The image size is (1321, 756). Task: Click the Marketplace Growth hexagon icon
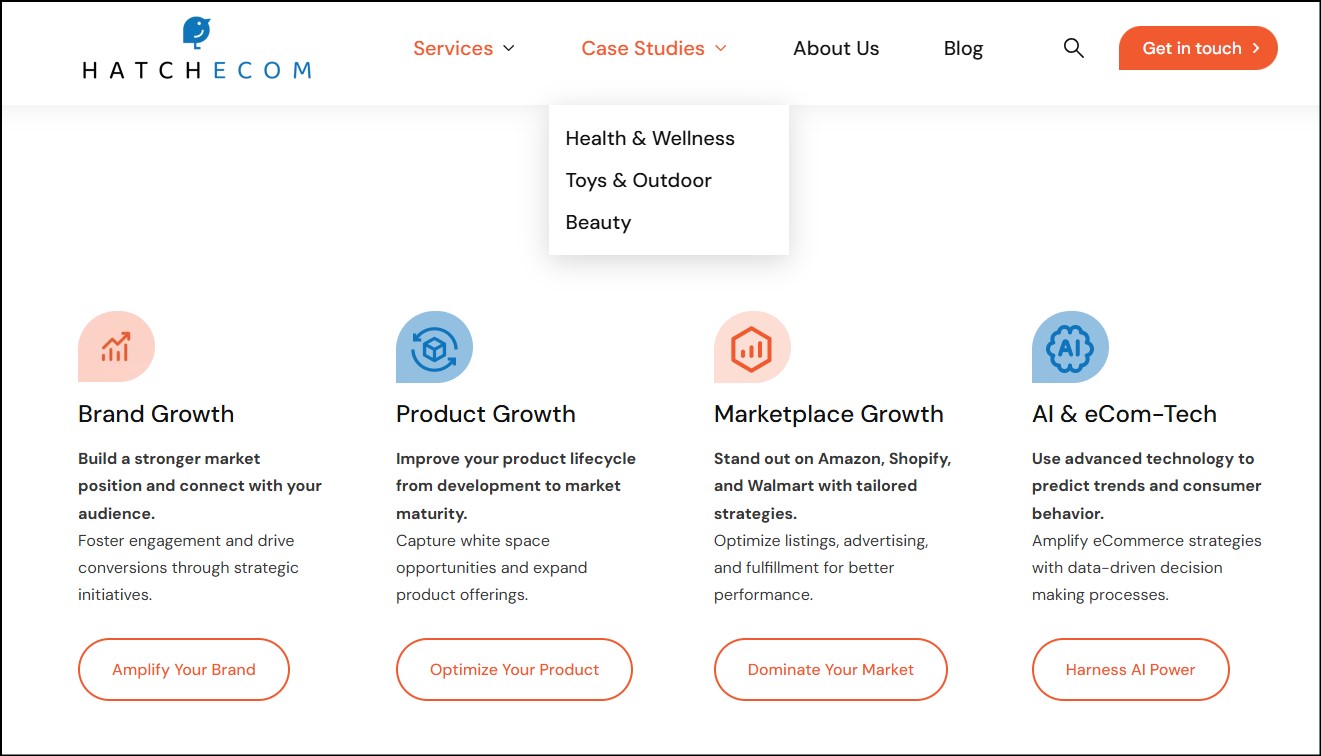pos(752,347)
